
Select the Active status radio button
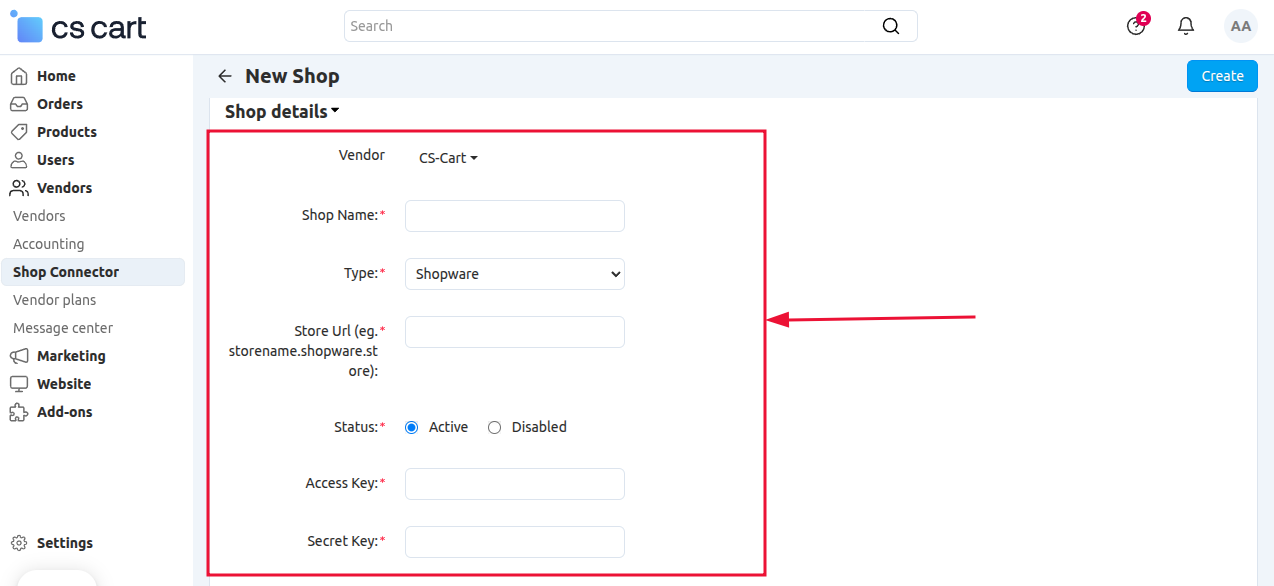411,426
